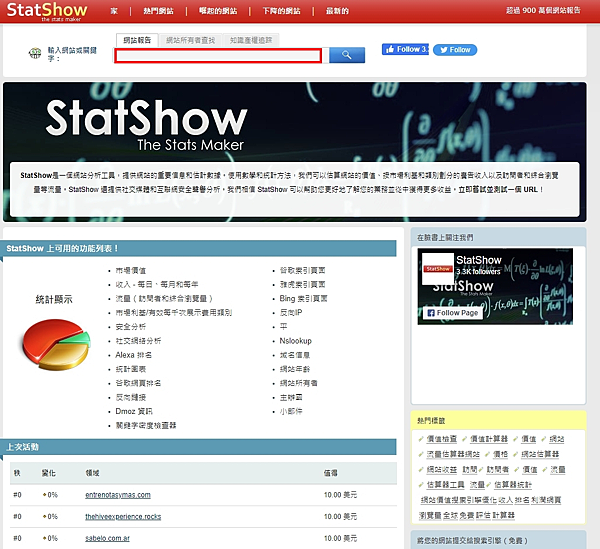Click the Nslookup feature list item
Image resolution: width=600 pixels, height=549 pixels.
pos(295,341)
